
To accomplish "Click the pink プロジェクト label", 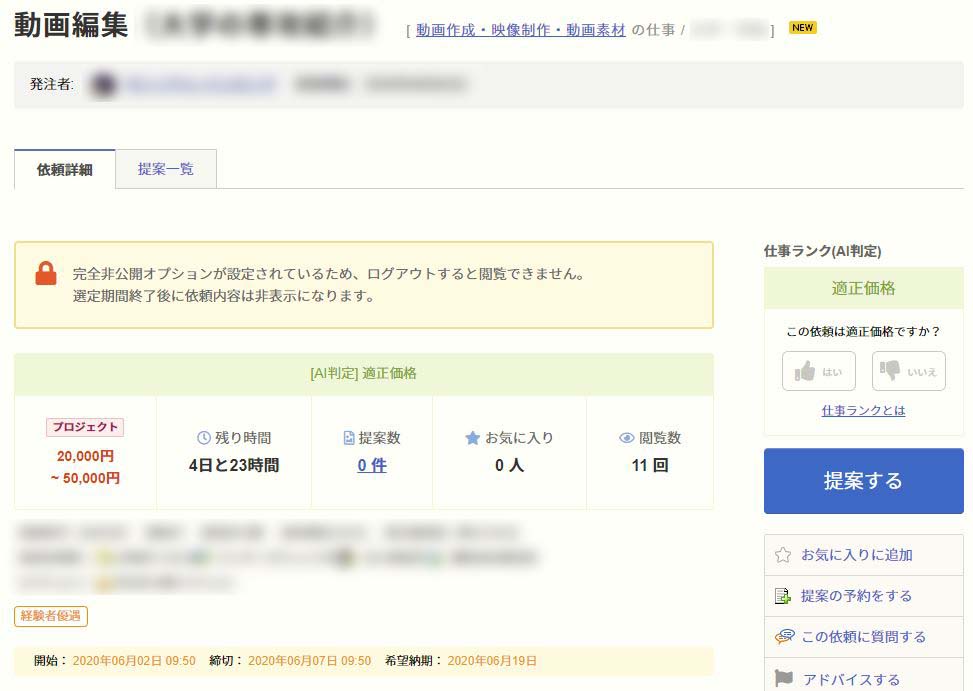I will [x=85, y=427].
